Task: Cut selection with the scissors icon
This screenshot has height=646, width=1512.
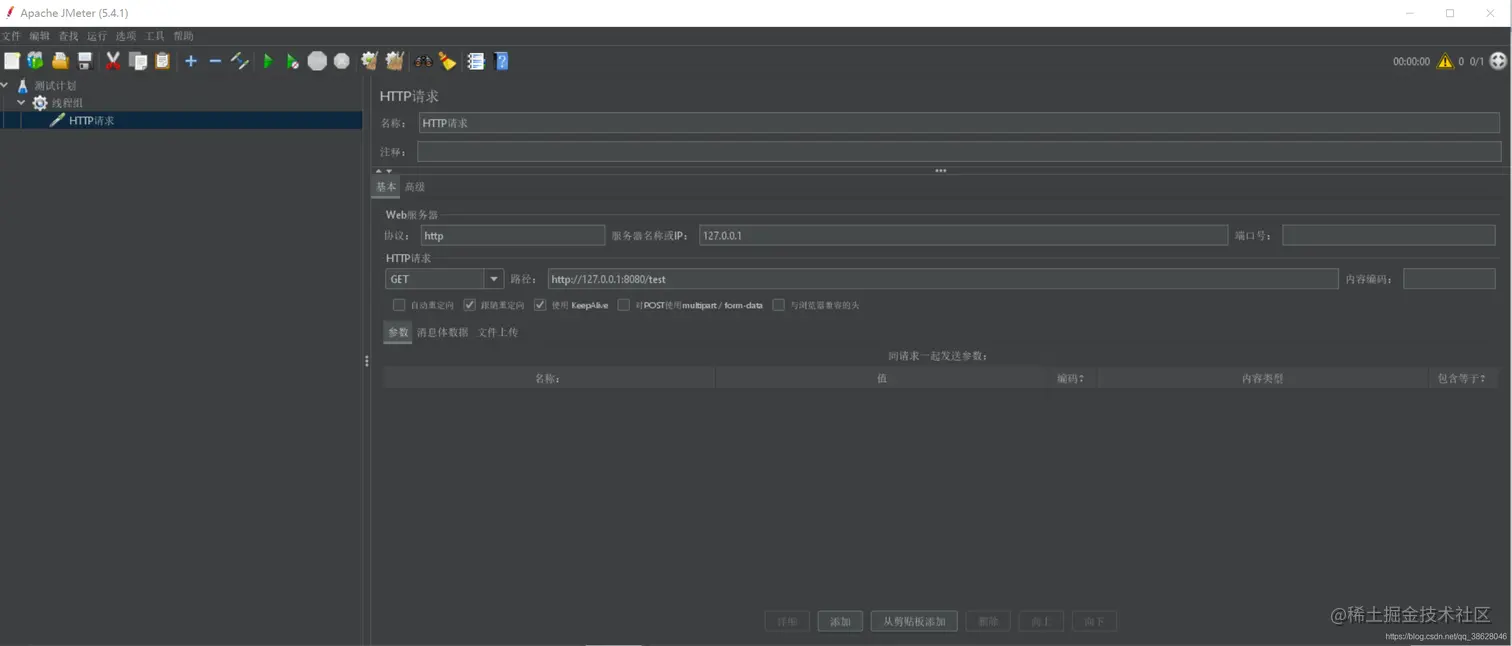Action: pos(113,61)
